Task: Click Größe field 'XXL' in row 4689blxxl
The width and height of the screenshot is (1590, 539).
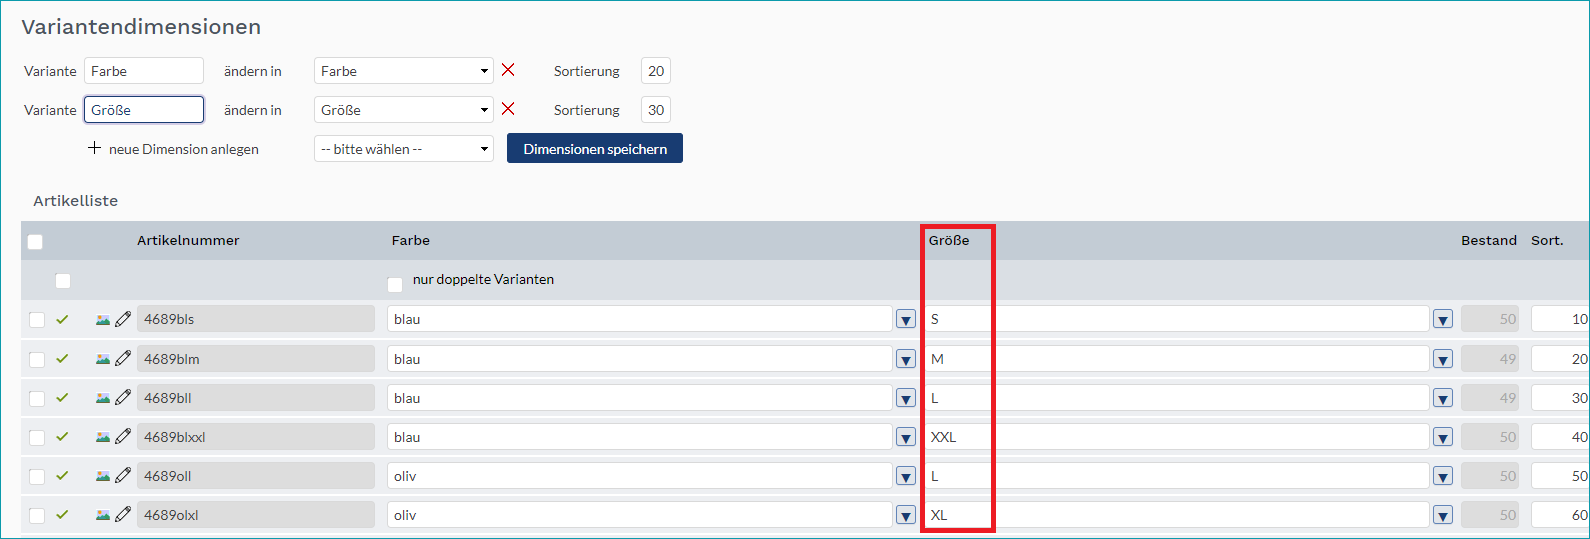Action: tap(1177, 437)
